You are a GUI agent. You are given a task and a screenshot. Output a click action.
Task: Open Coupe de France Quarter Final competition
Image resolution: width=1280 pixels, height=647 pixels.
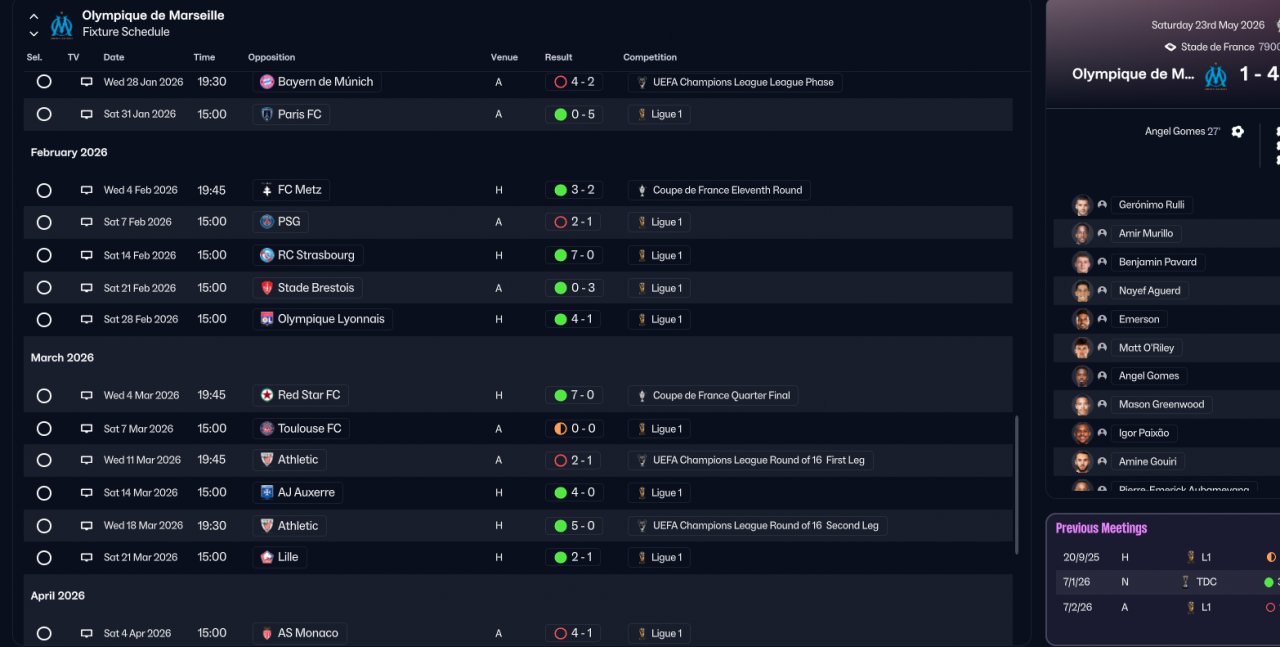click(713, 395)
